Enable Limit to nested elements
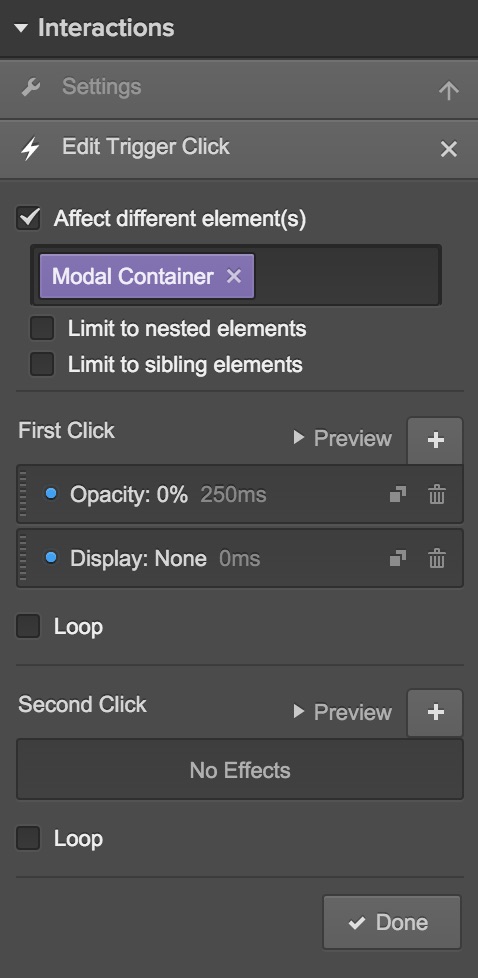Image resolution: width=478 pixels, height=978 pixels. 42,328
